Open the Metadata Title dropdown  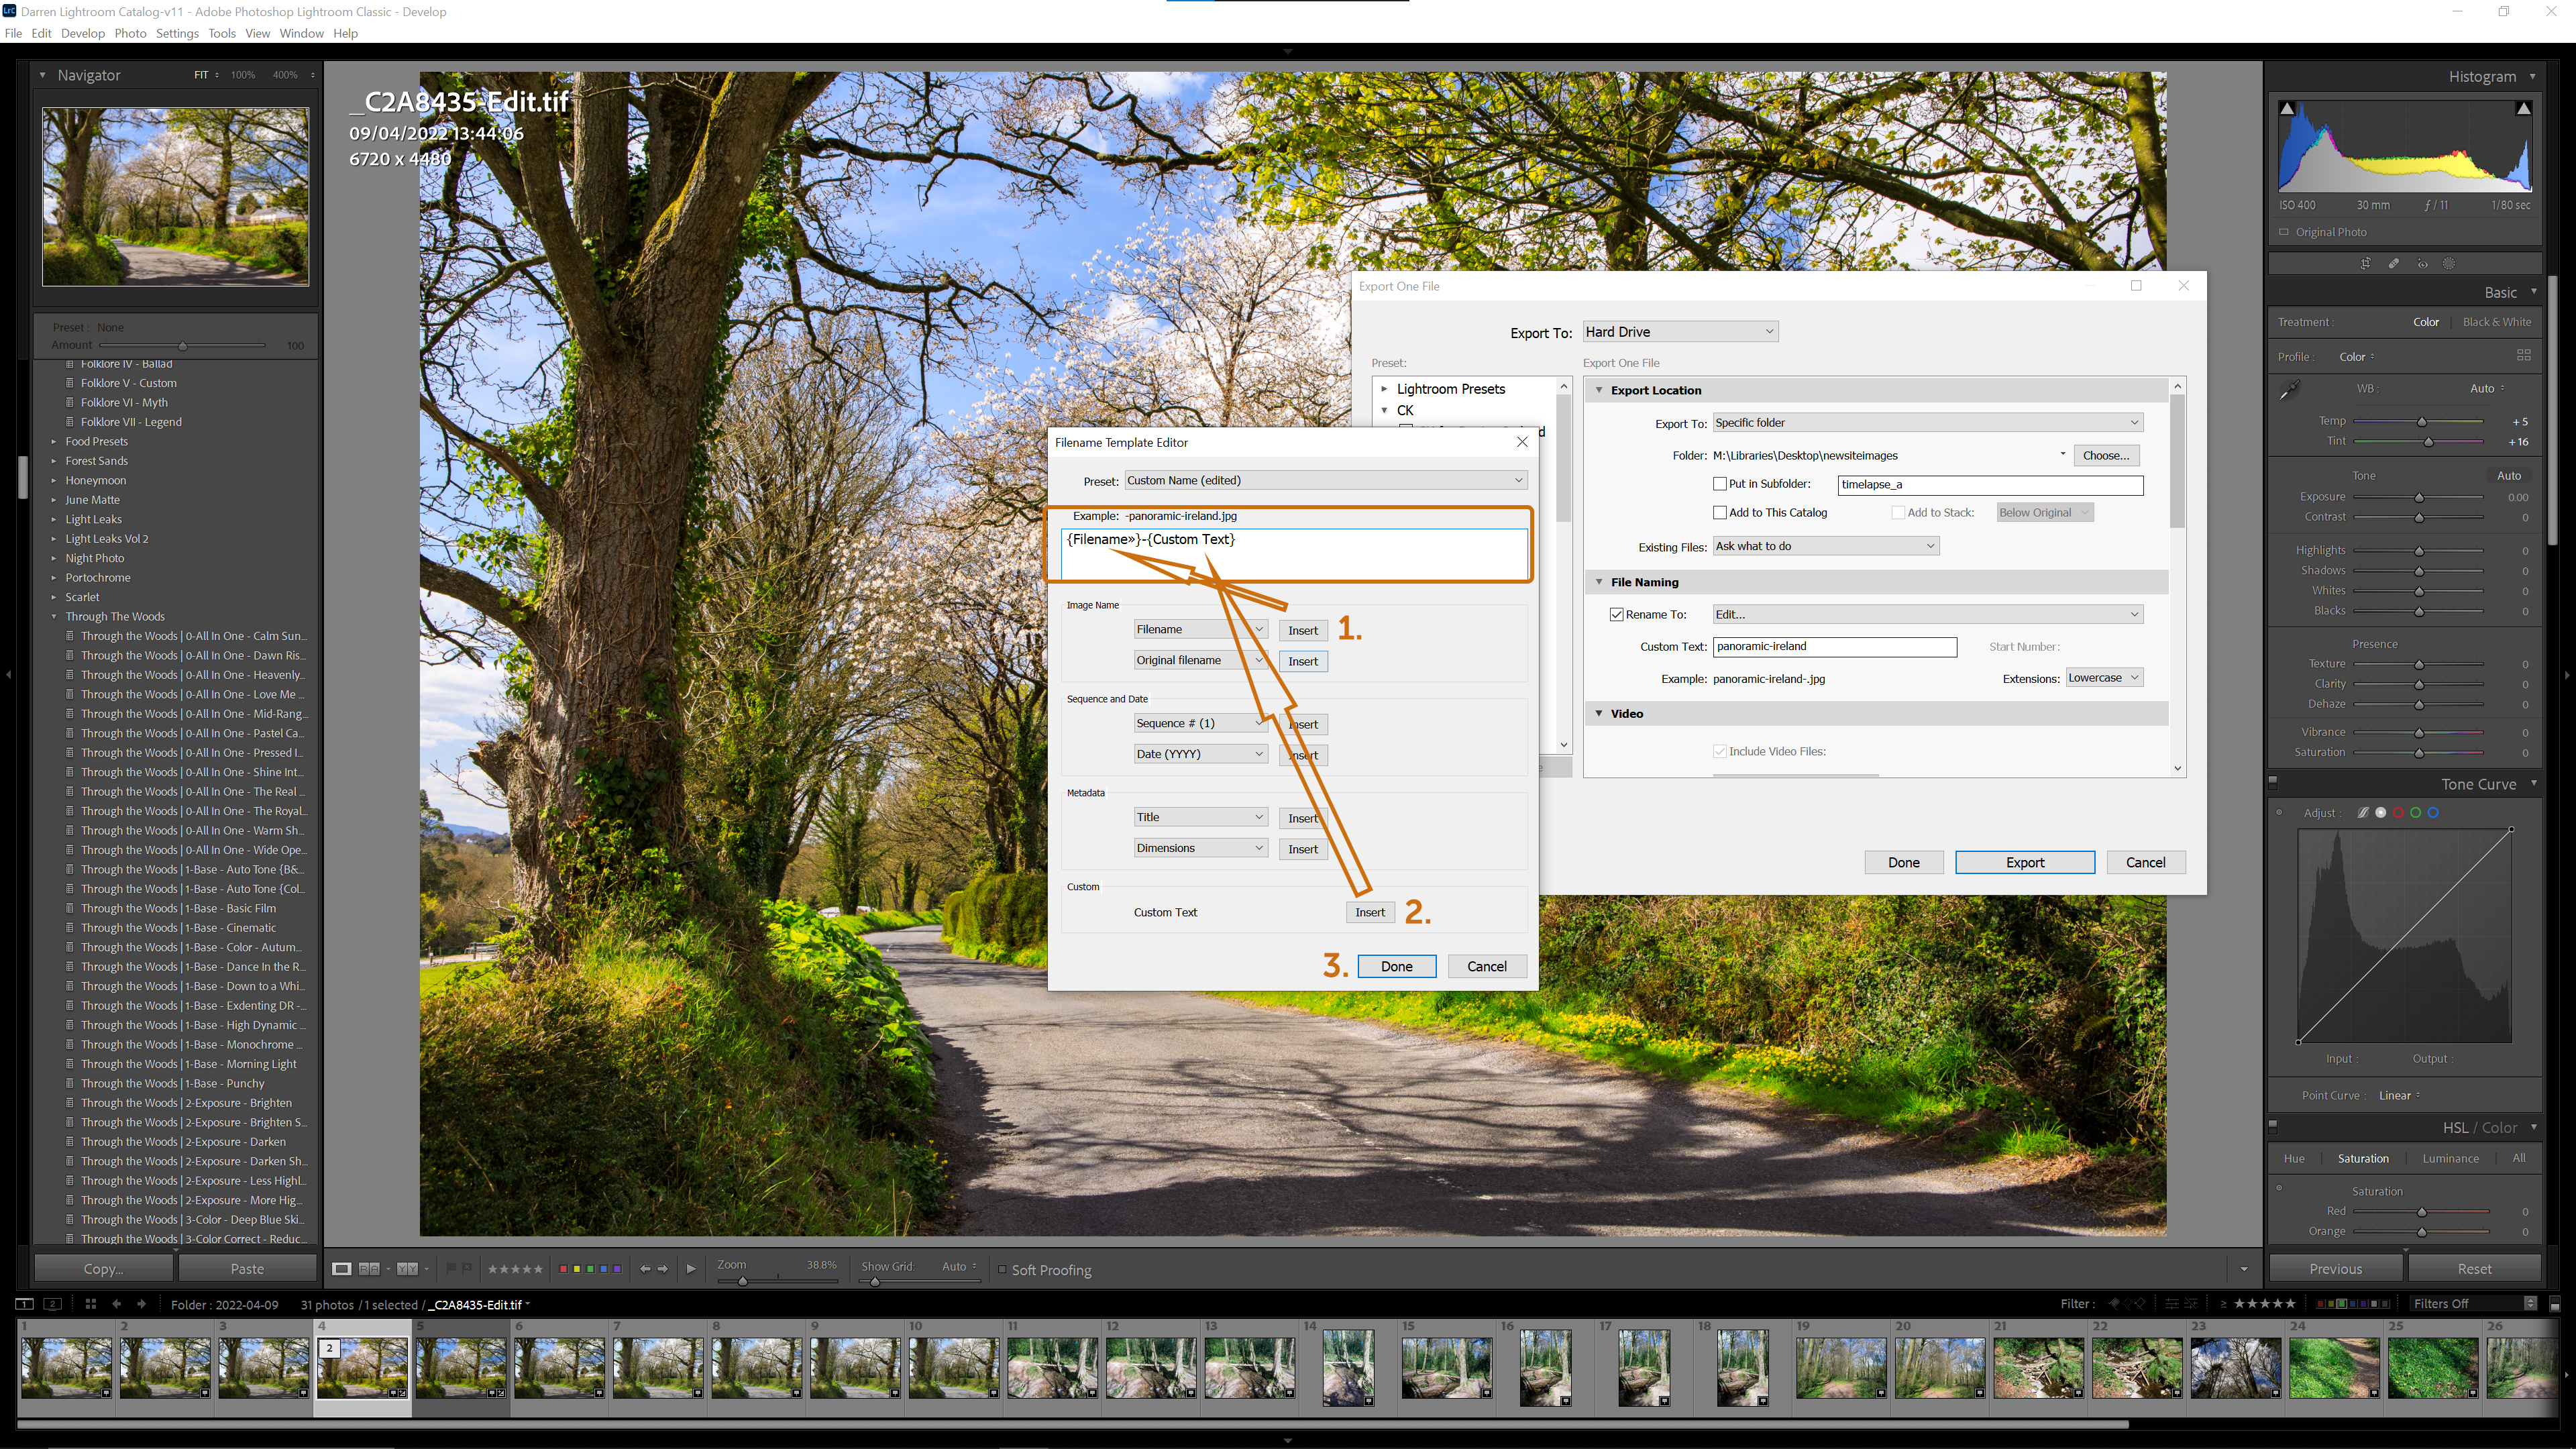coord(1200,818)
